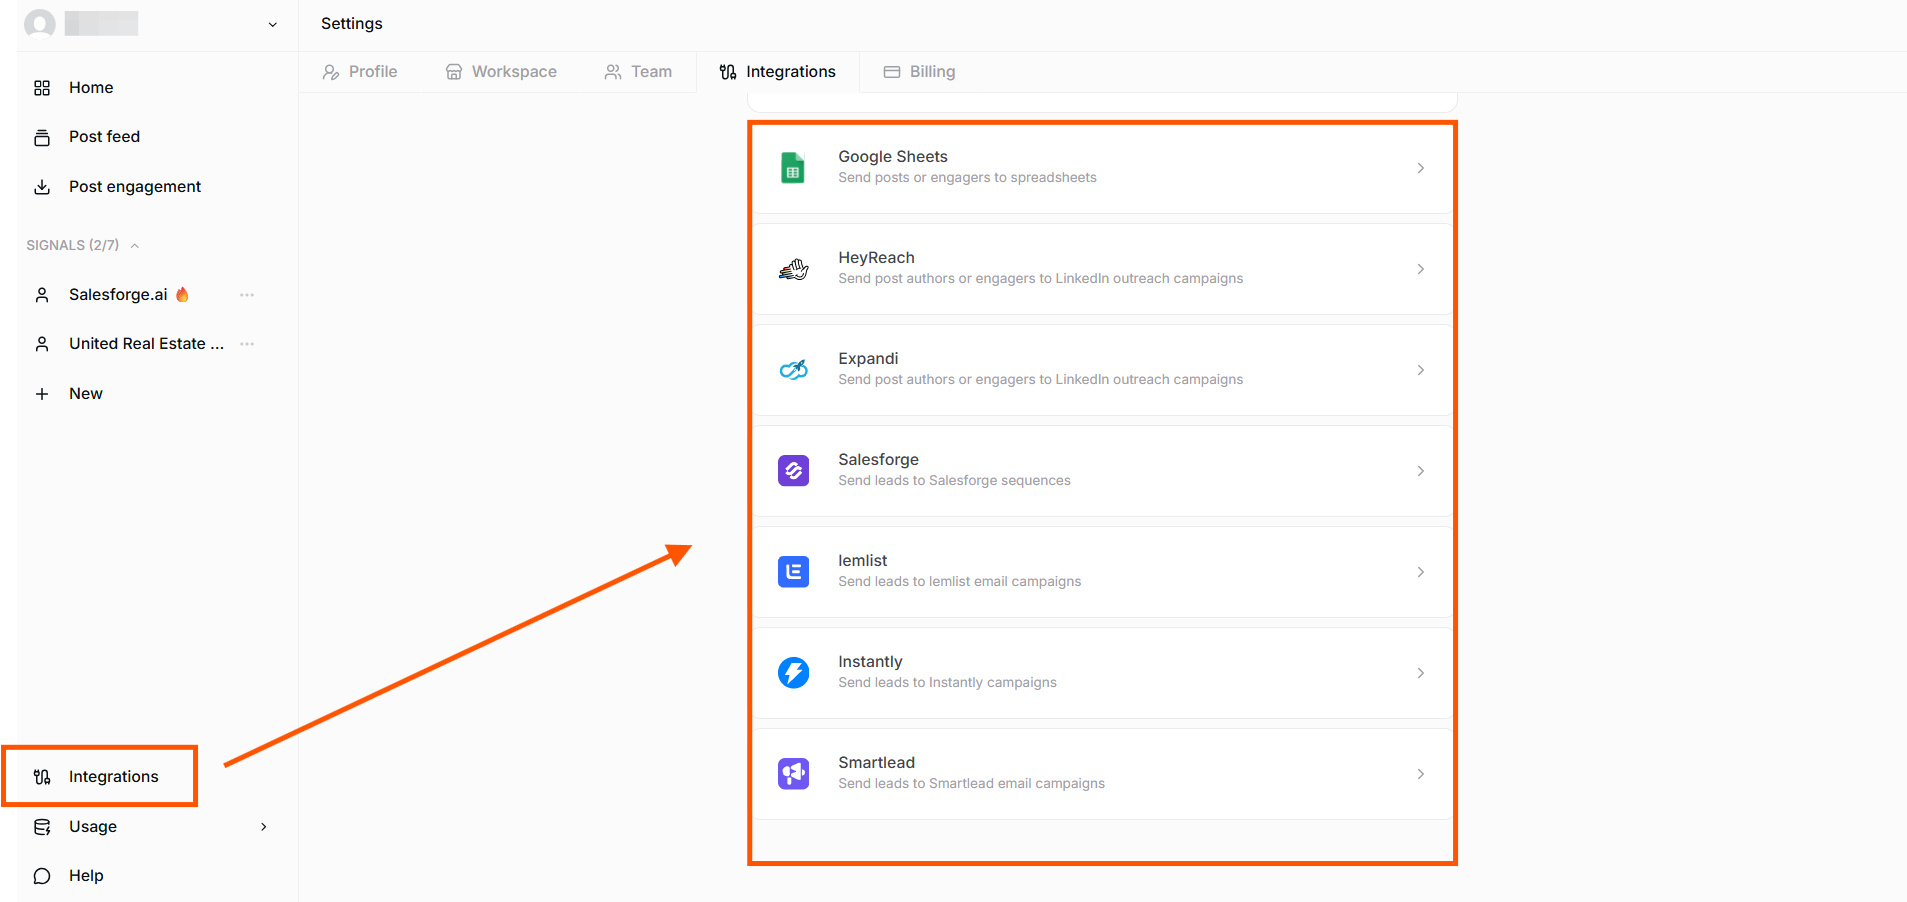This screenshot has height=902, width=1907.
Task: Open Post feed page
Action: click(x=104, y=137)
